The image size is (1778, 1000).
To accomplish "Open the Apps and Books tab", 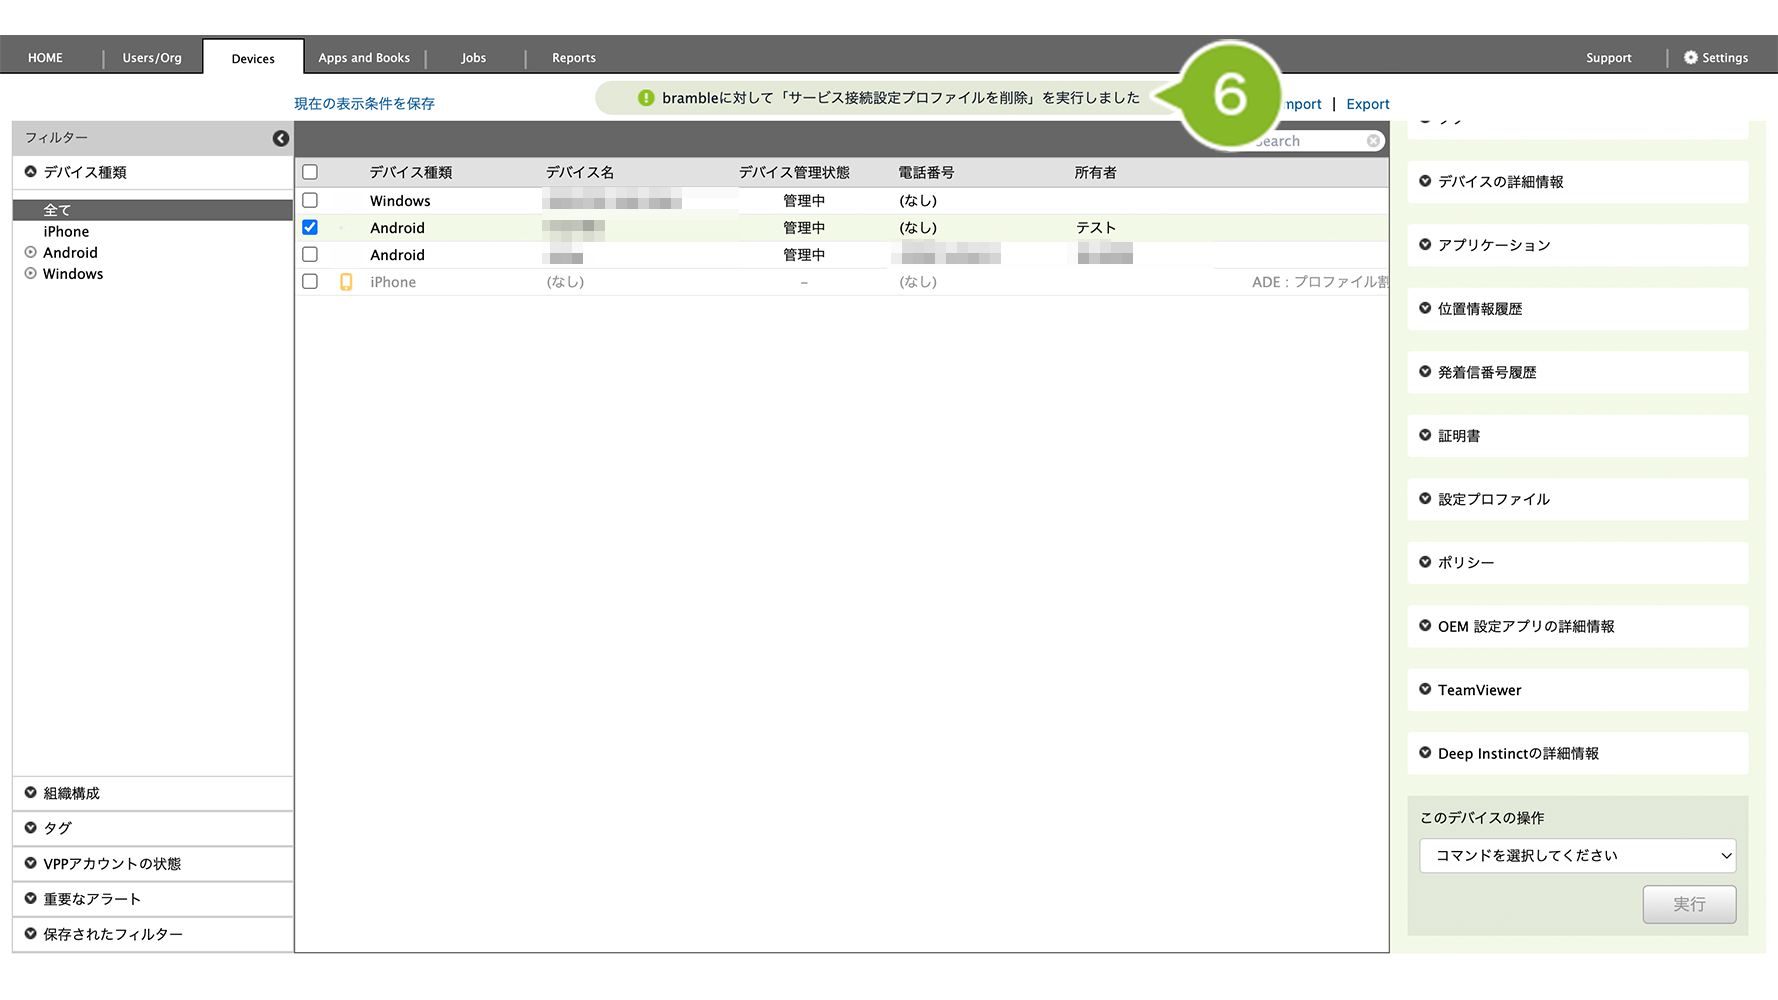I will click(x=364, y=58).
